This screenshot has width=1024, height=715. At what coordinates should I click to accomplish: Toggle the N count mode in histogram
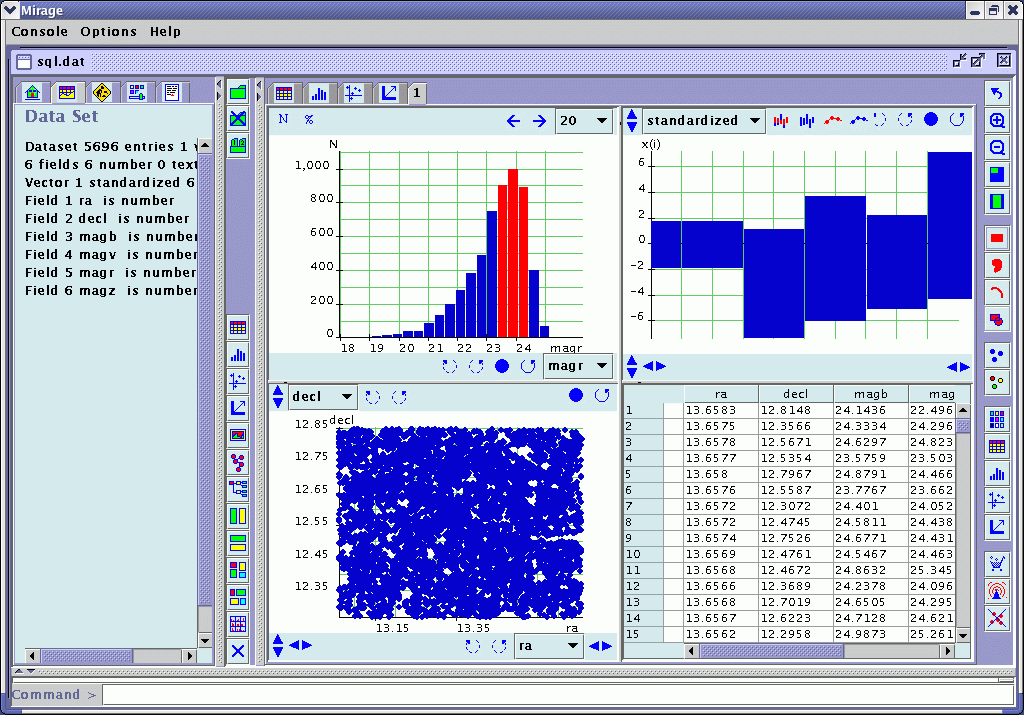283,119
